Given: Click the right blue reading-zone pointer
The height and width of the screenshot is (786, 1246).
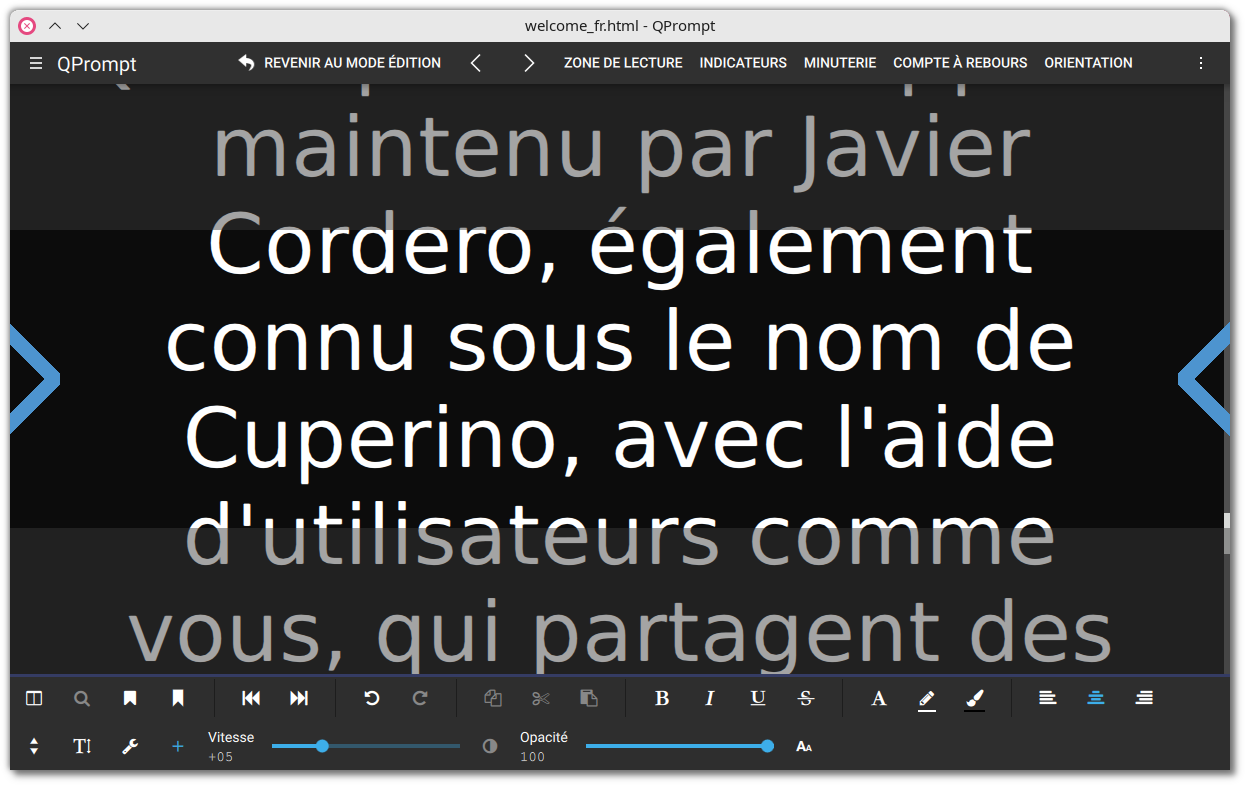Looking at the screenshot, I should point(1204,379).
